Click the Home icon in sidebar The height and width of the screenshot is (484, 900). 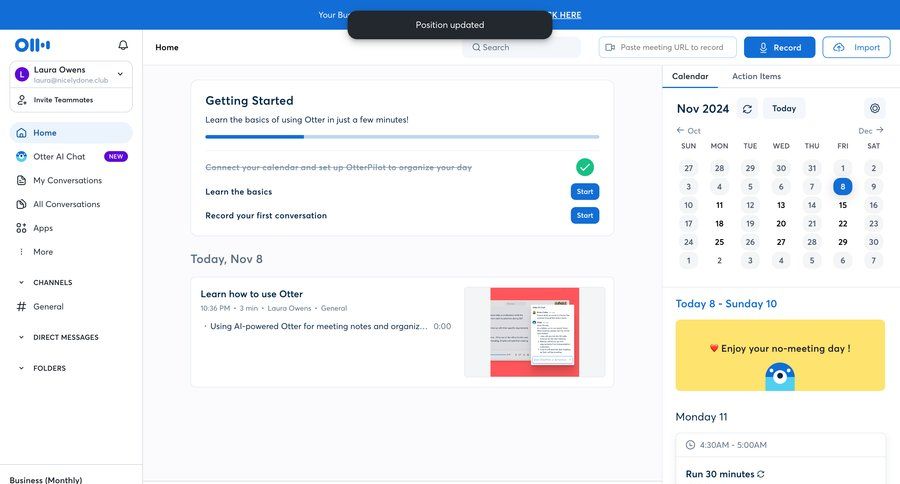[x=21, y=133]
